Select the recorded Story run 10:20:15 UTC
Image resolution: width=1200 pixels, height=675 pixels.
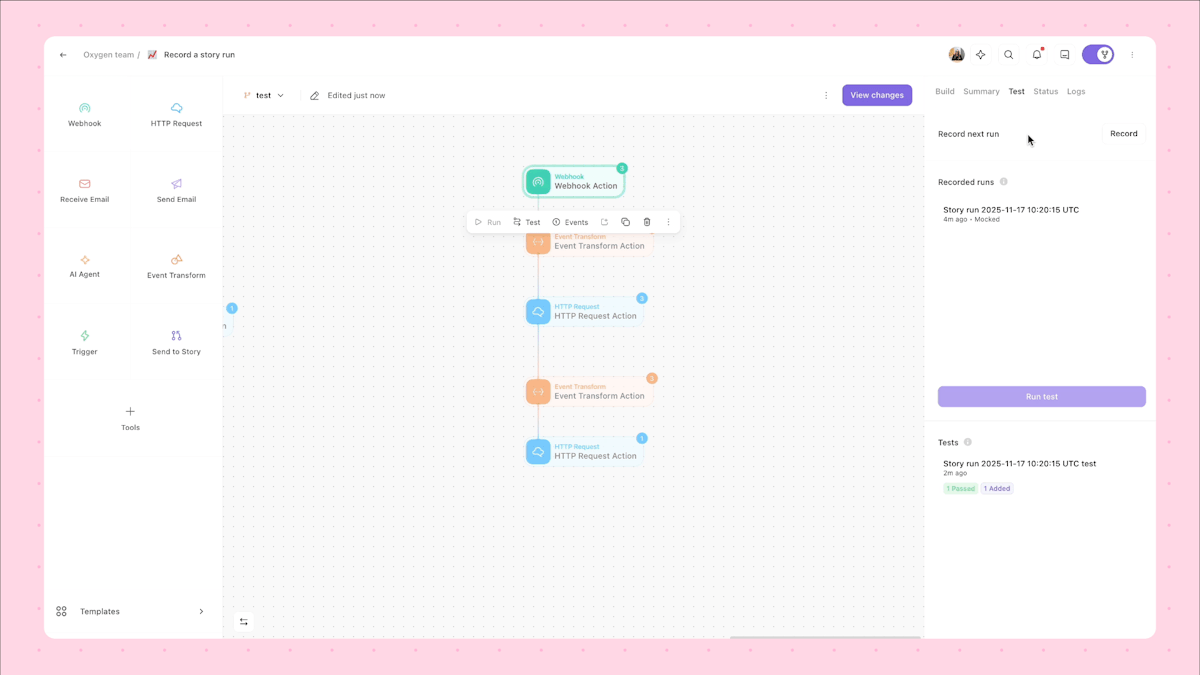1041,214
